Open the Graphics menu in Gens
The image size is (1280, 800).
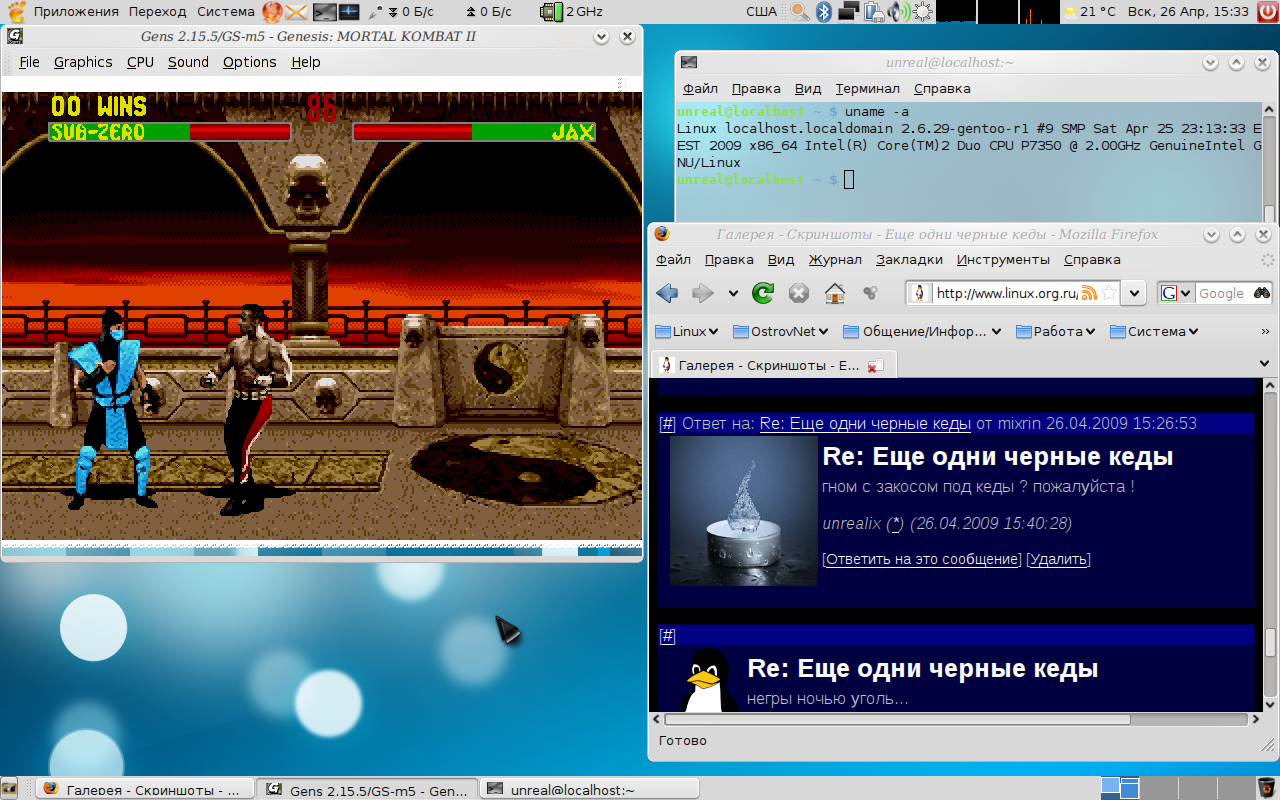(83, 62)
